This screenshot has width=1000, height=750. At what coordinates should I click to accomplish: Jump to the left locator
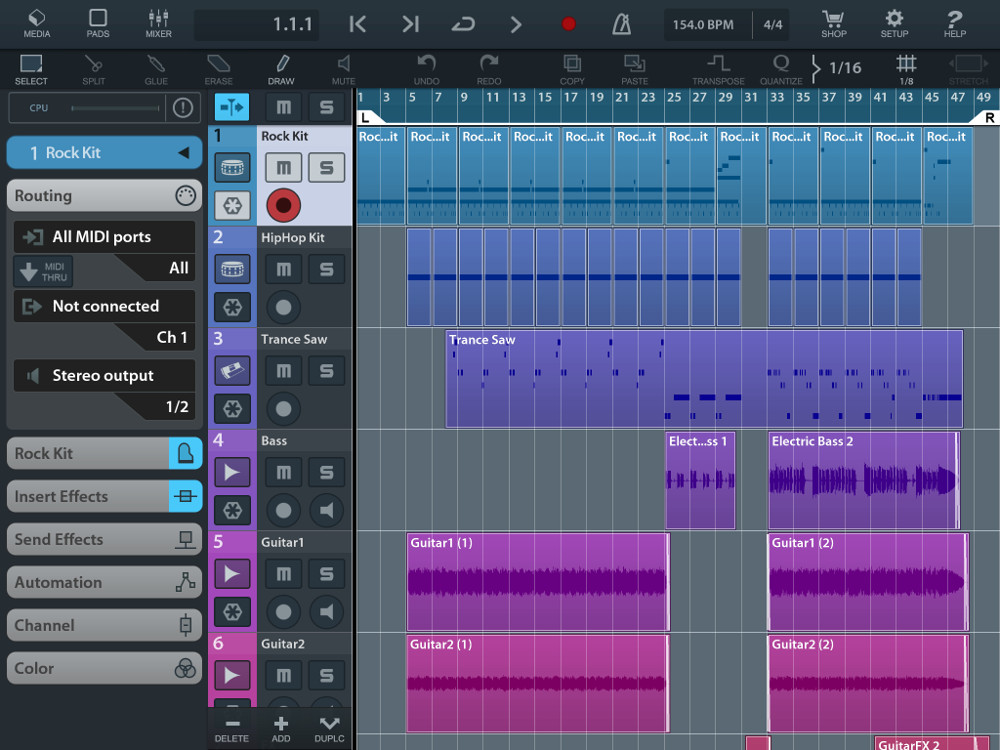tap(358, 24)
